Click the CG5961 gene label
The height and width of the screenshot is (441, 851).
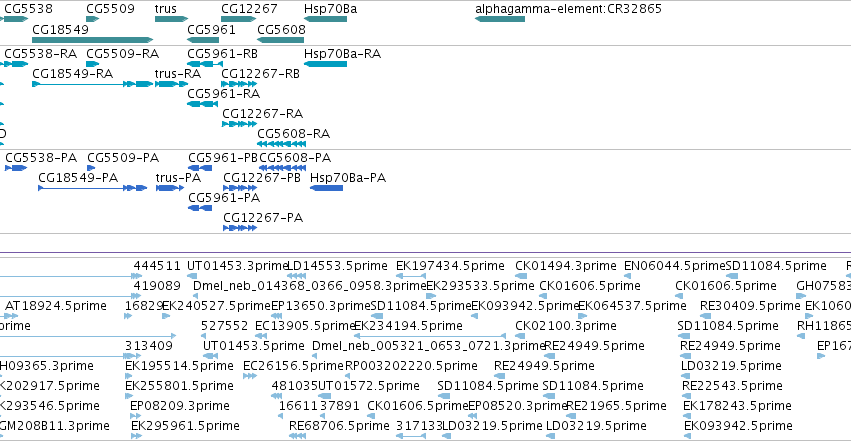pyautogui.click(x=212, y=29)
